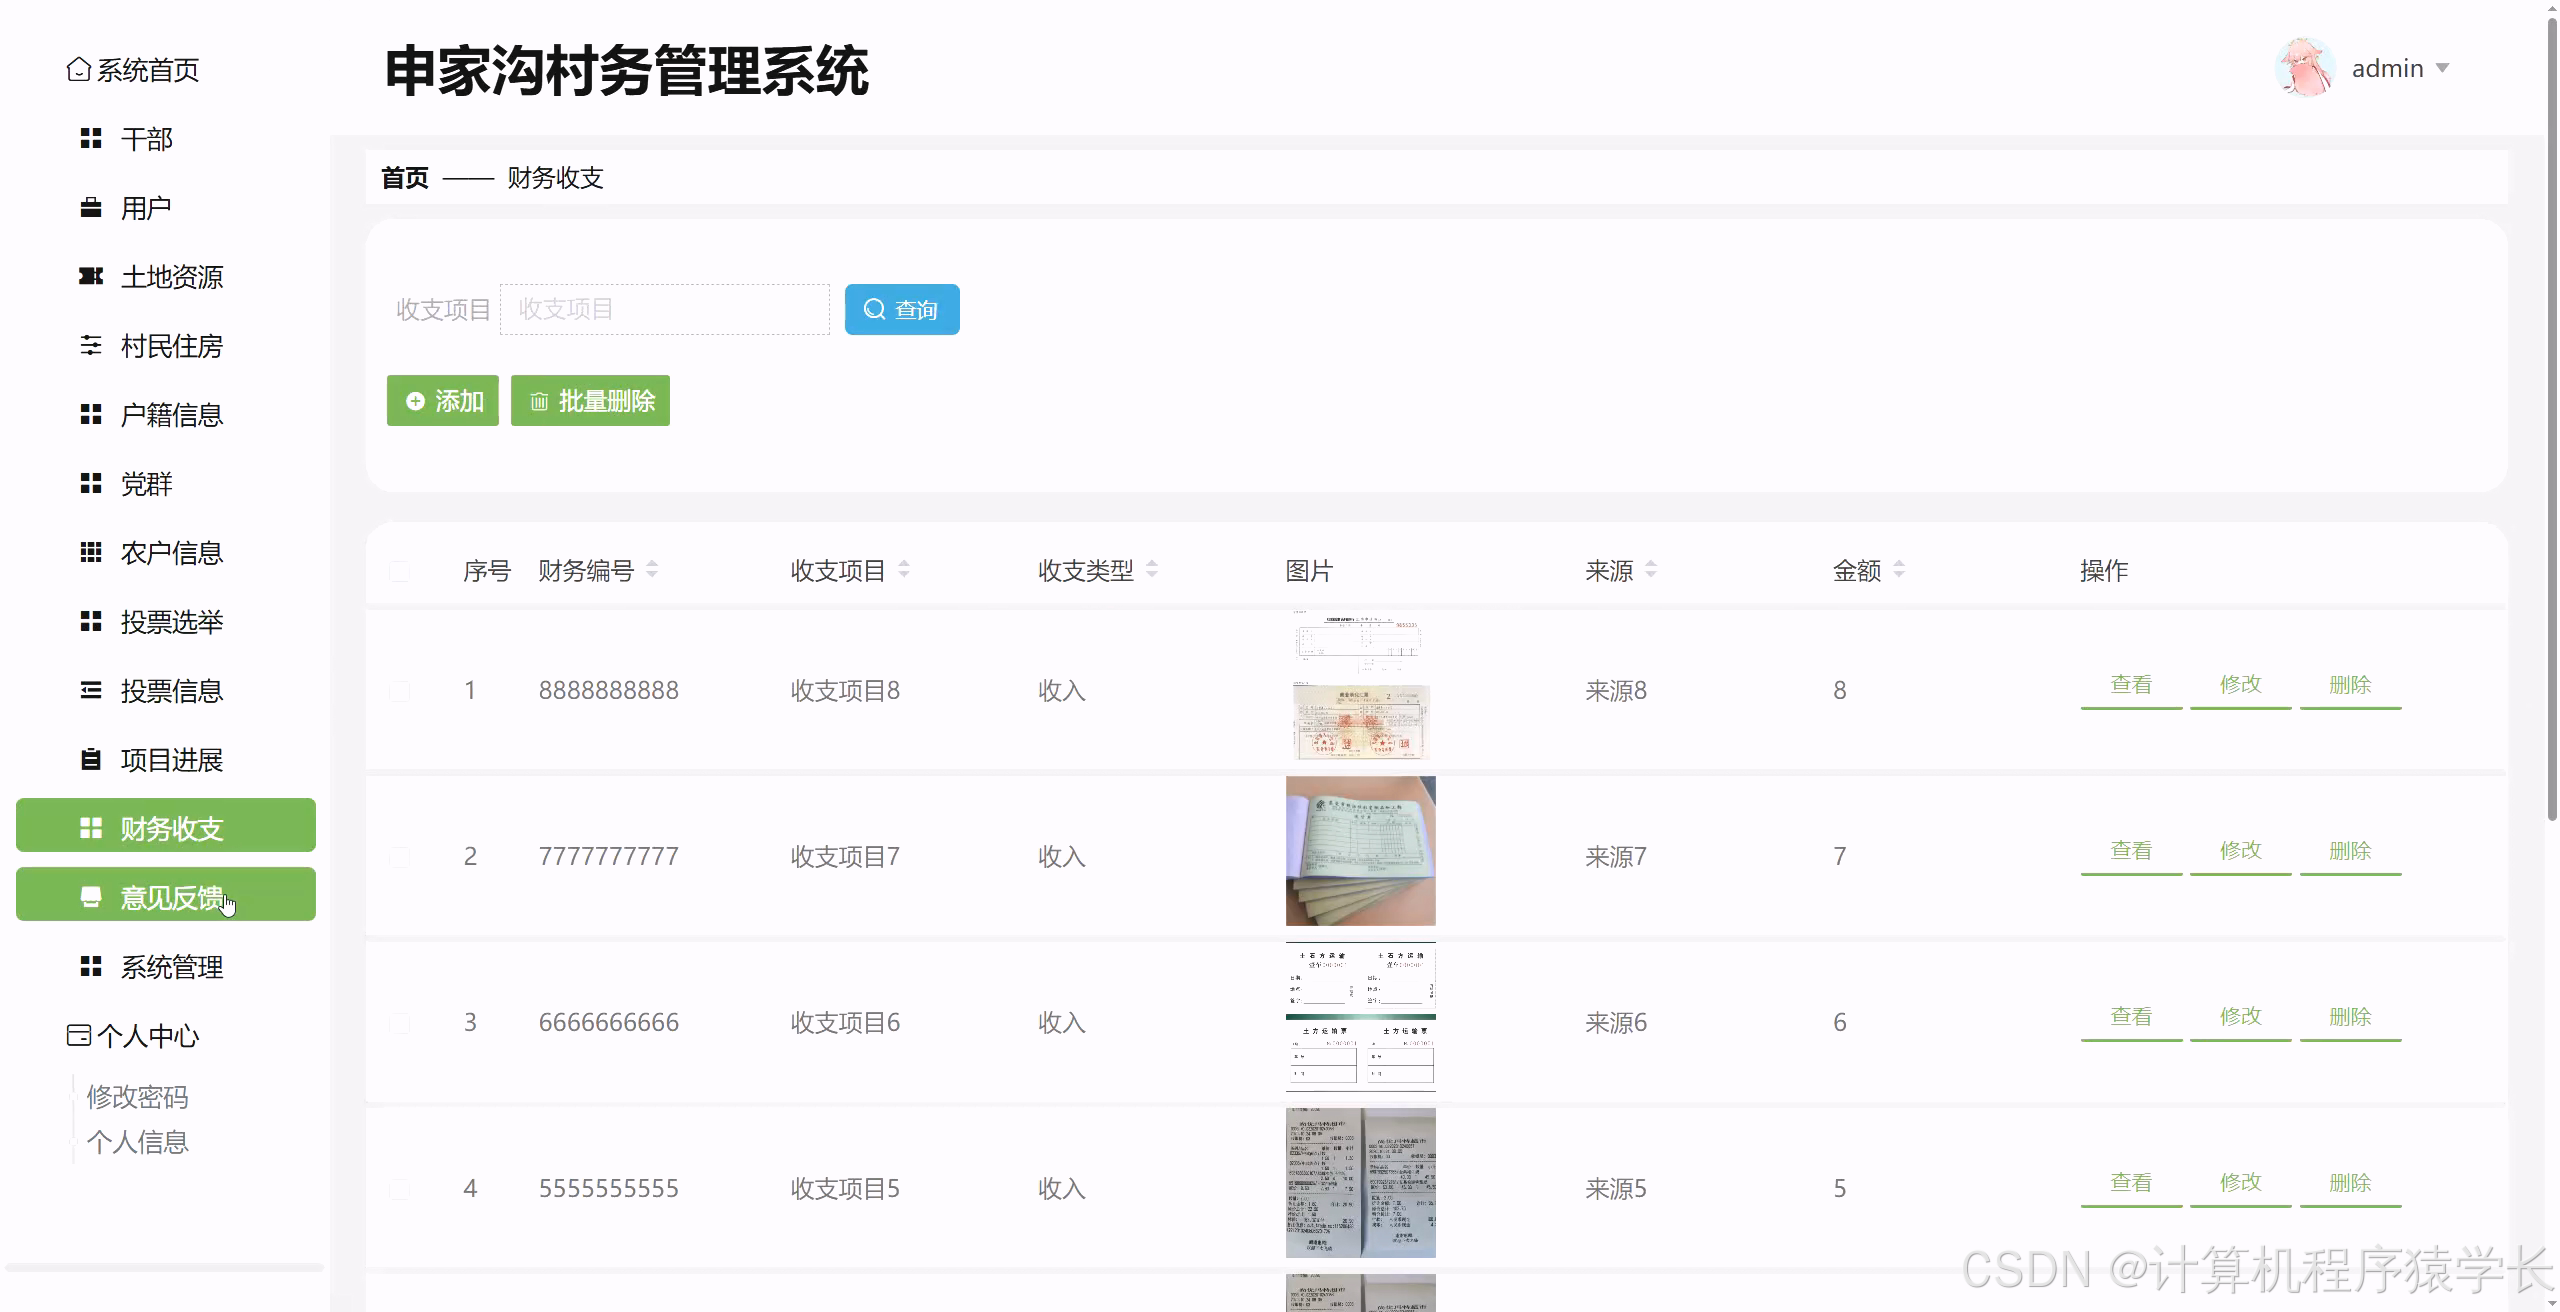
Task: Open the admin account dropdown
Action: coord(2398,68)
